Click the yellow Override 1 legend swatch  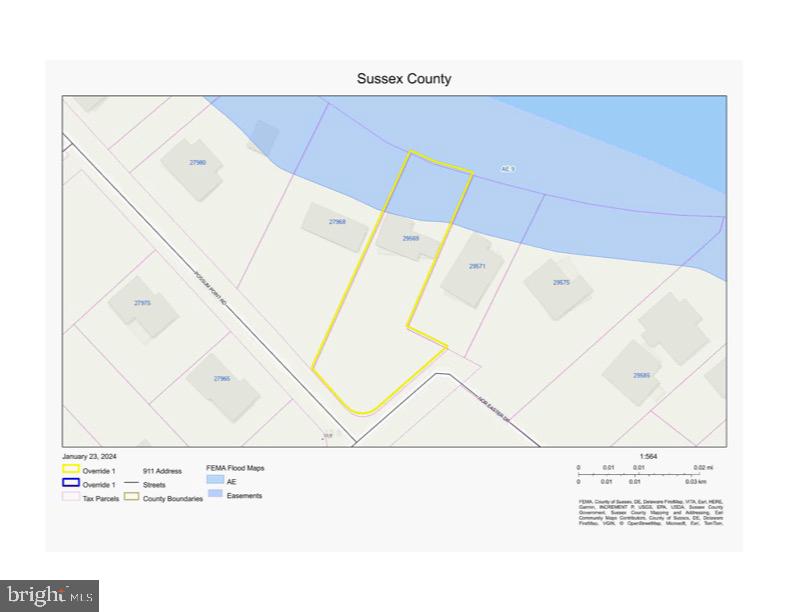pos(71,470)
